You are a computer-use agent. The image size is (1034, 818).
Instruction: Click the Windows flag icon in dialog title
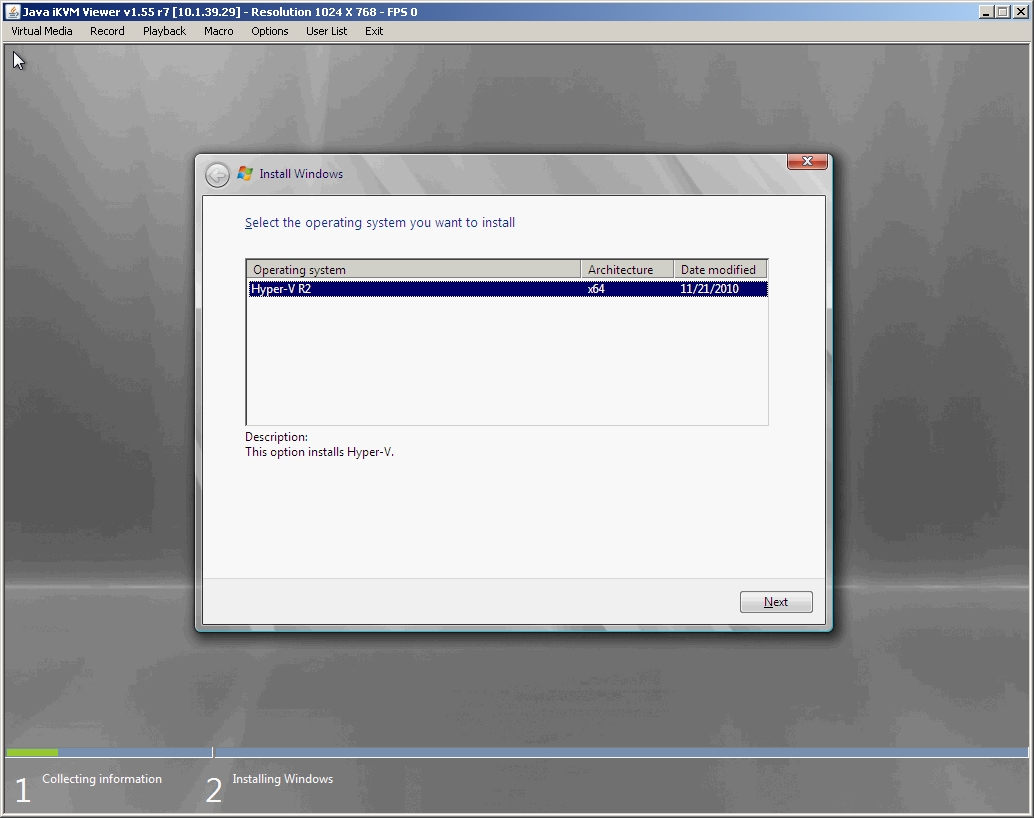click(x=245, y=173)
